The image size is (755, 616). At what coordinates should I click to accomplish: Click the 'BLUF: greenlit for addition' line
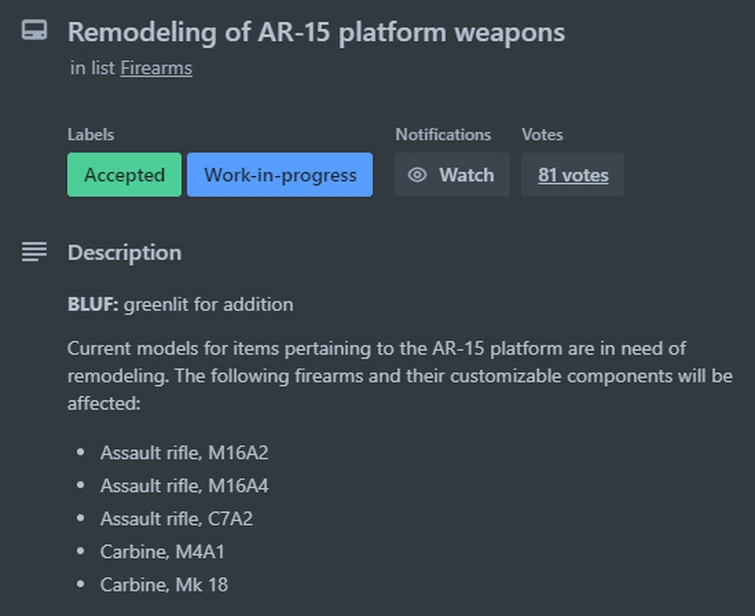coord(180,304)
